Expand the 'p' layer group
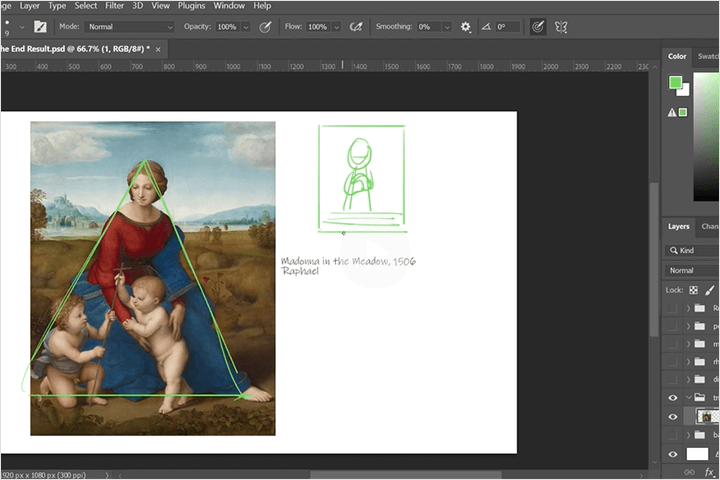 click(x=688, y=326)
